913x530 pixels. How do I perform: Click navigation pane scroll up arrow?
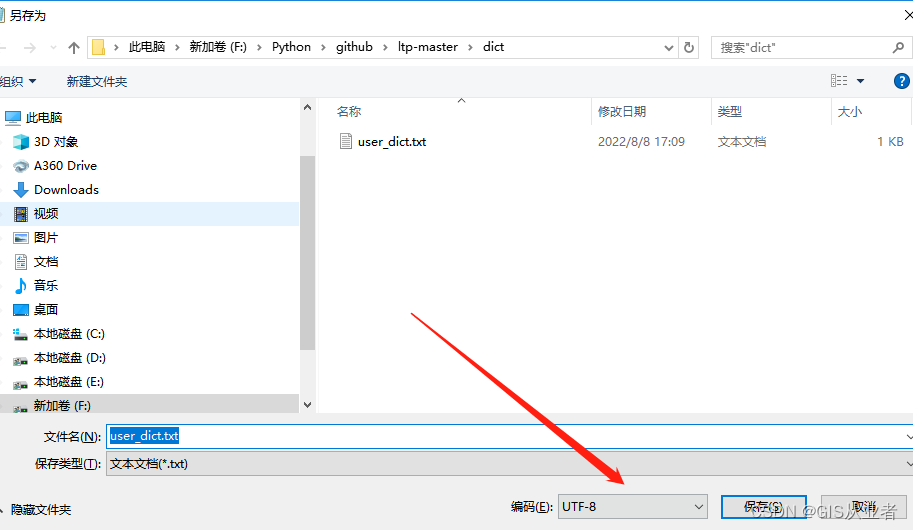point(307,108)
